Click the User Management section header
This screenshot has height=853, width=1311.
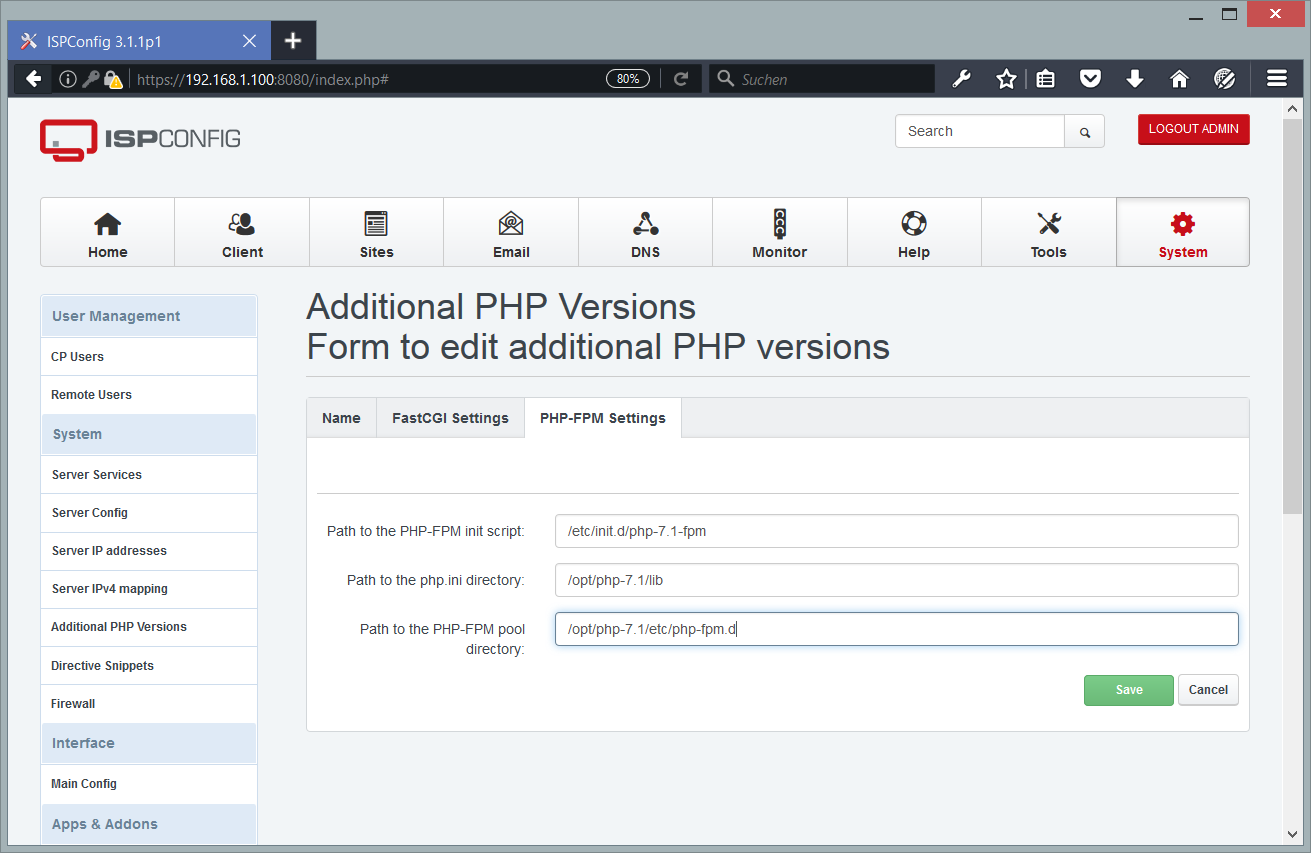pos(149,316)
